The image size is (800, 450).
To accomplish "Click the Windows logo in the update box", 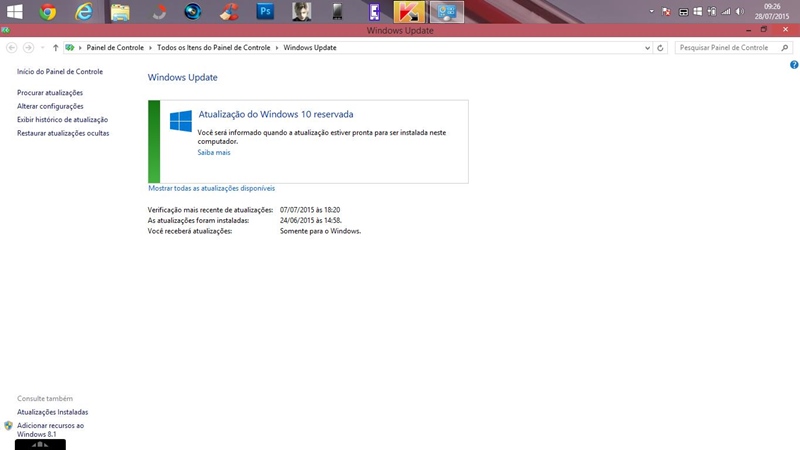I will [181, 121].
